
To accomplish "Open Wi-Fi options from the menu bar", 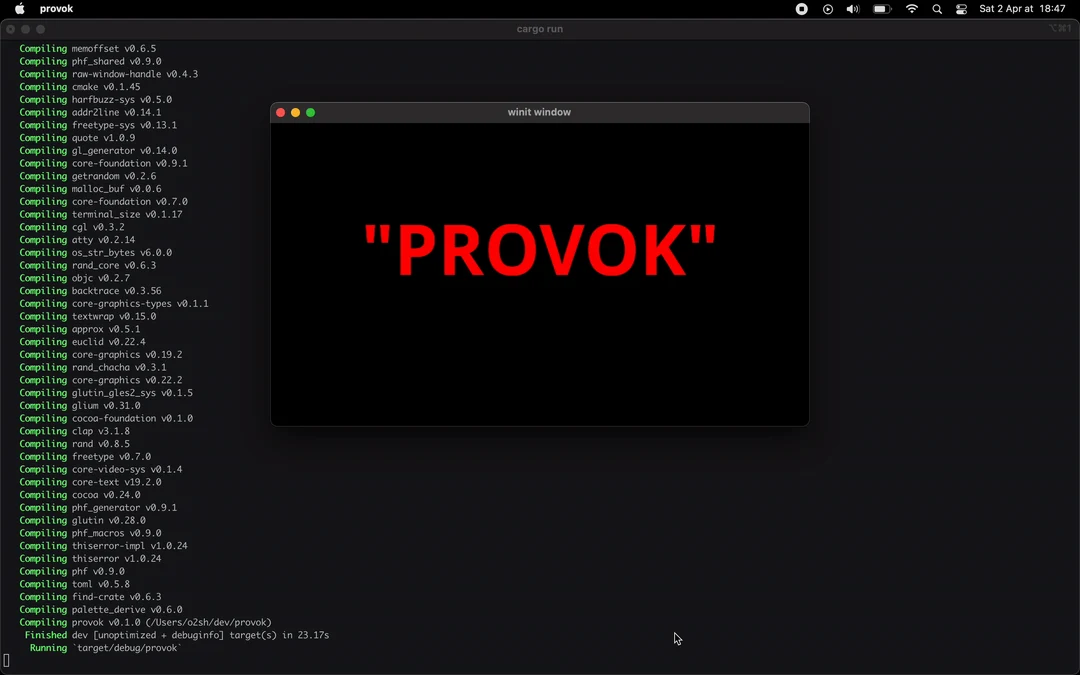I will coord(912,9).
